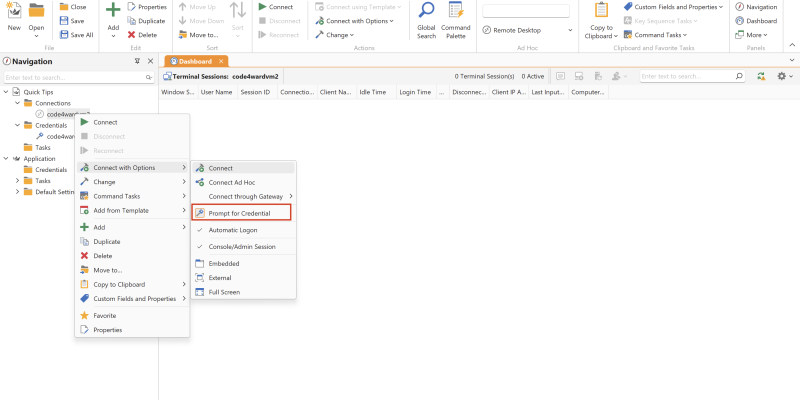
Task: Click the New session ribbon icon
Action: click(x=14, y=20)
